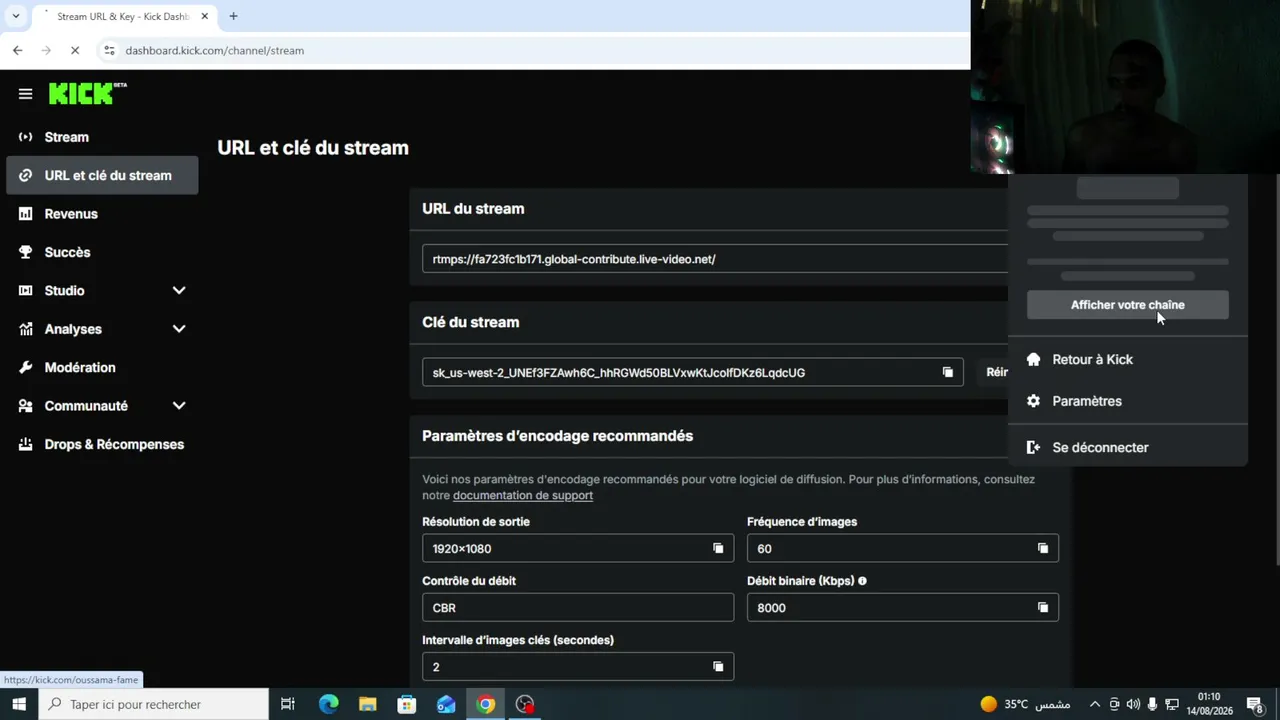Click the Windows search box
This screenshot has height=720, width=1280.
[x=155, y=704]
